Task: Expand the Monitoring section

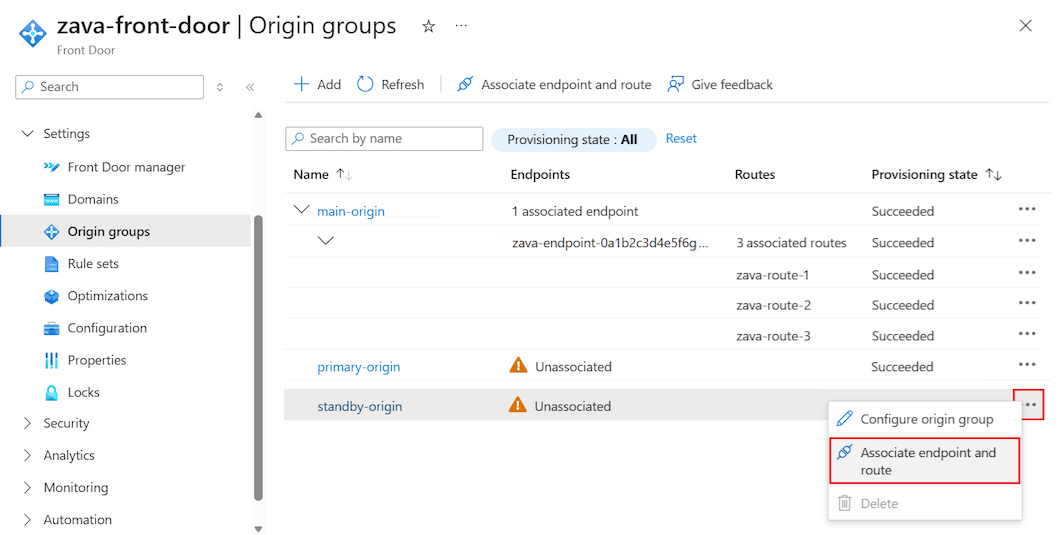Action: pyautogui.click(x=27, y=488)
